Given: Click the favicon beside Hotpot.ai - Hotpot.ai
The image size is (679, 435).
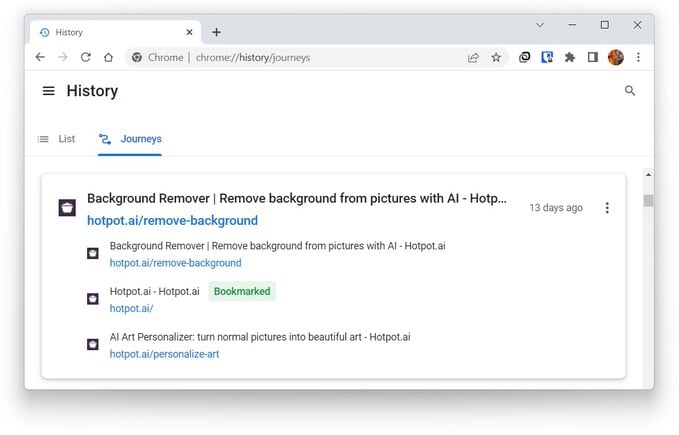Looking at the screenshot, I should [93, 299].
